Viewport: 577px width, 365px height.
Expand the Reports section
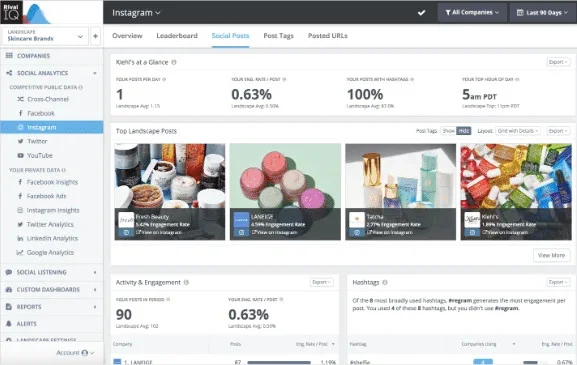coord(95,306)
